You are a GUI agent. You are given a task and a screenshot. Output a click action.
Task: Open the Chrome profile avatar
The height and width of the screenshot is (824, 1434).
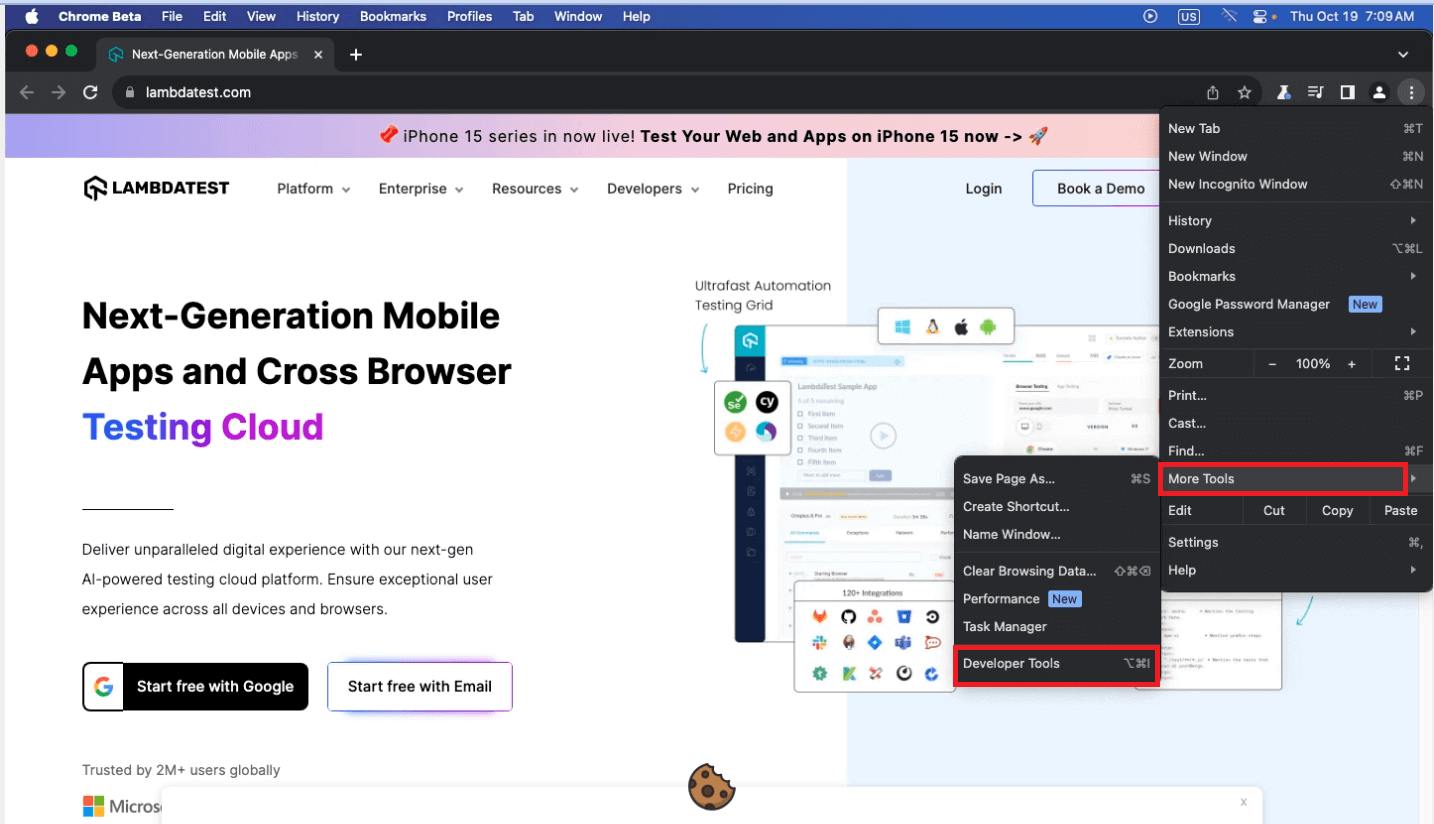1379,92
